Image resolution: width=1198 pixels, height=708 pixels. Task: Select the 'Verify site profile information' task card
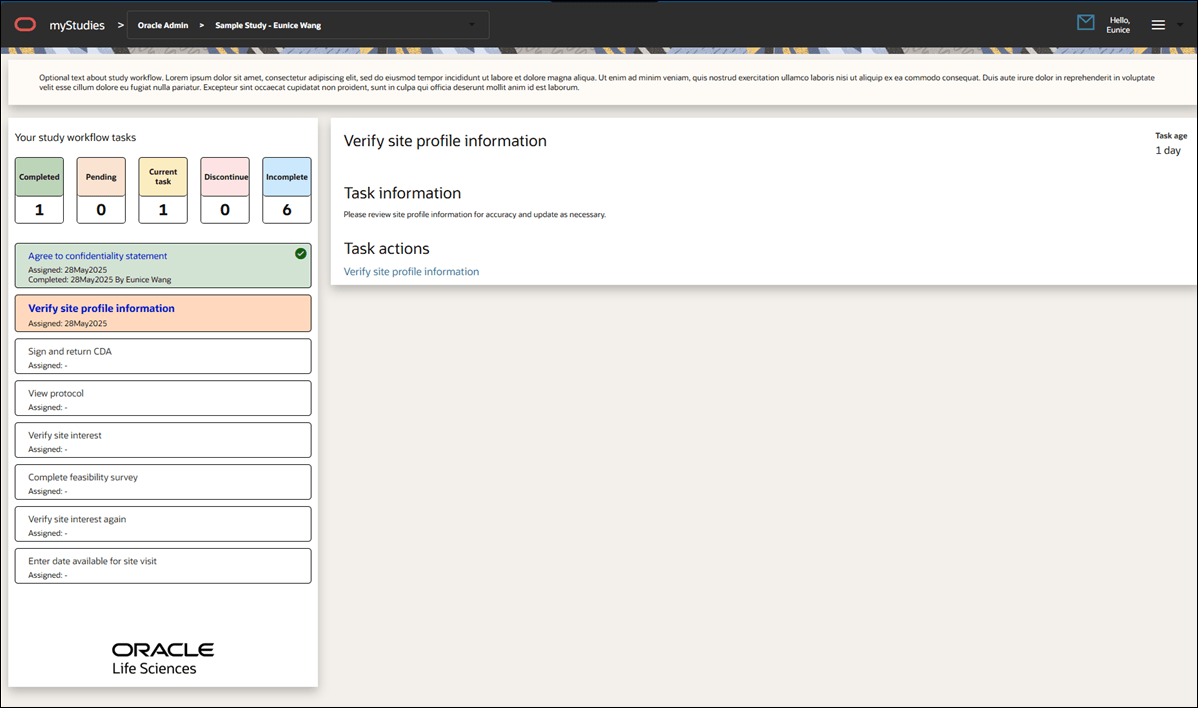(x=162, y=313)
